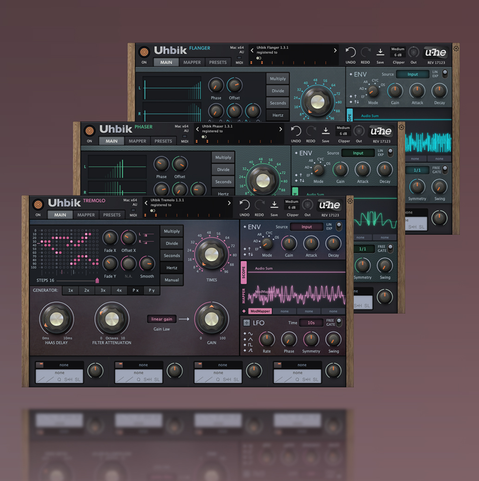Toggle the orange ON power button in Tremolo
The height and width of the screenshot is (481, 479).
point(38,204)
